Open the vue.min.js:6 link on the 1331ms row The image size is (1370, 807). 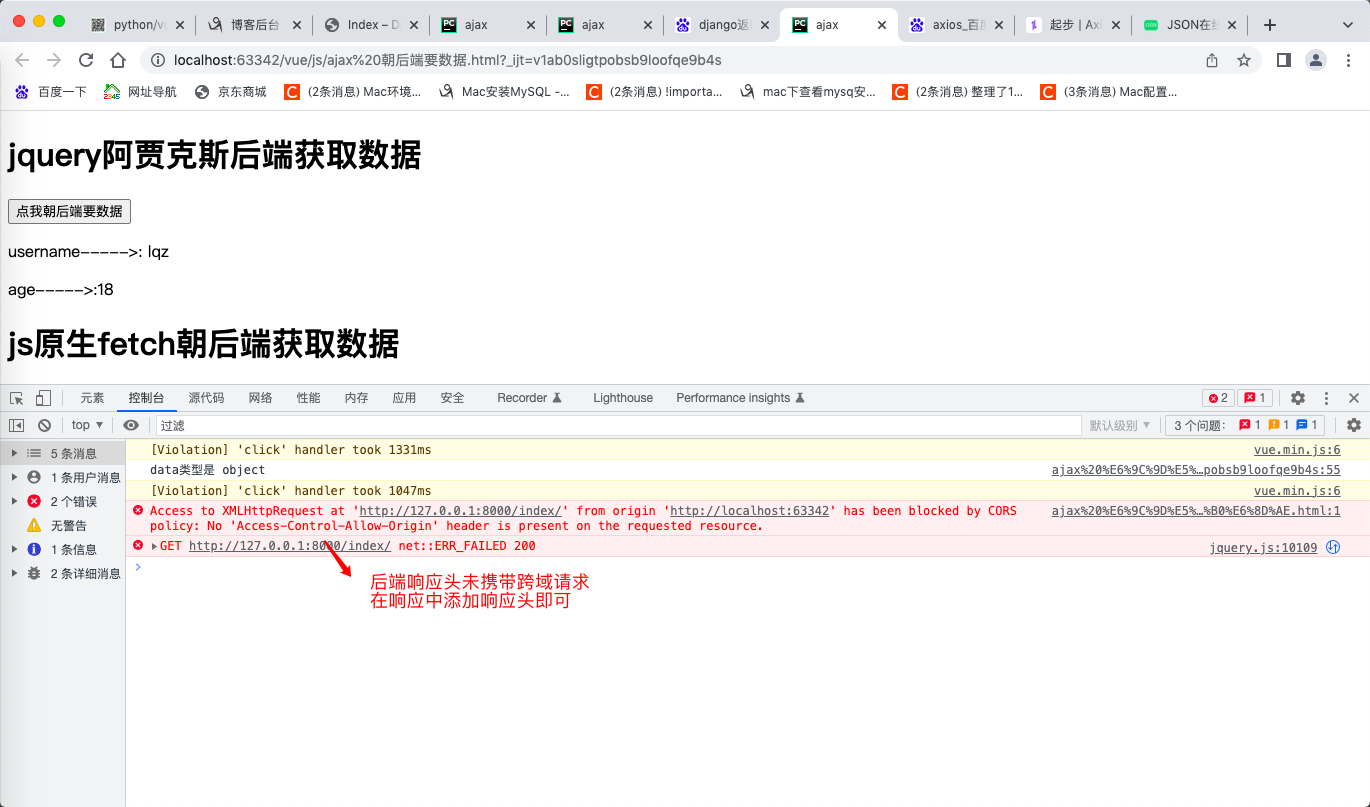click(1297, 451)
